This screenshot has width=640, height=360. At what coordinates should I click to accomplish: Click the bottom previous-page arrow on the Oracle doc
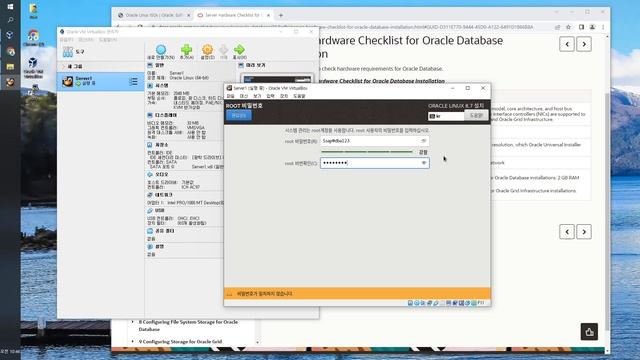[x=567, y=232]
